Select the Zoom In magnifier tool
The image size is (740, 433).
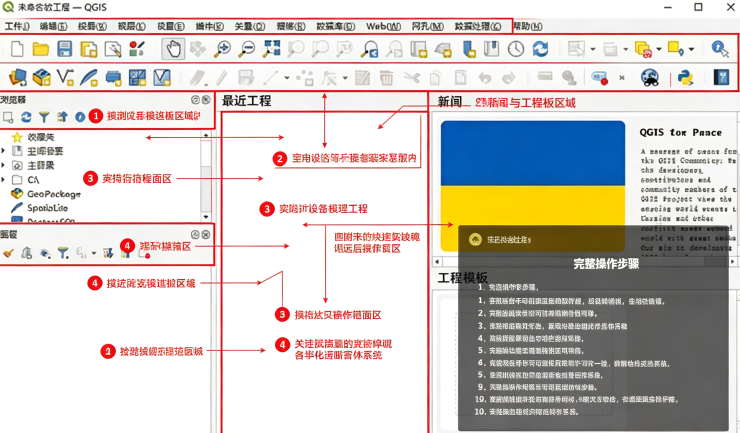click(x=222, y=49)
